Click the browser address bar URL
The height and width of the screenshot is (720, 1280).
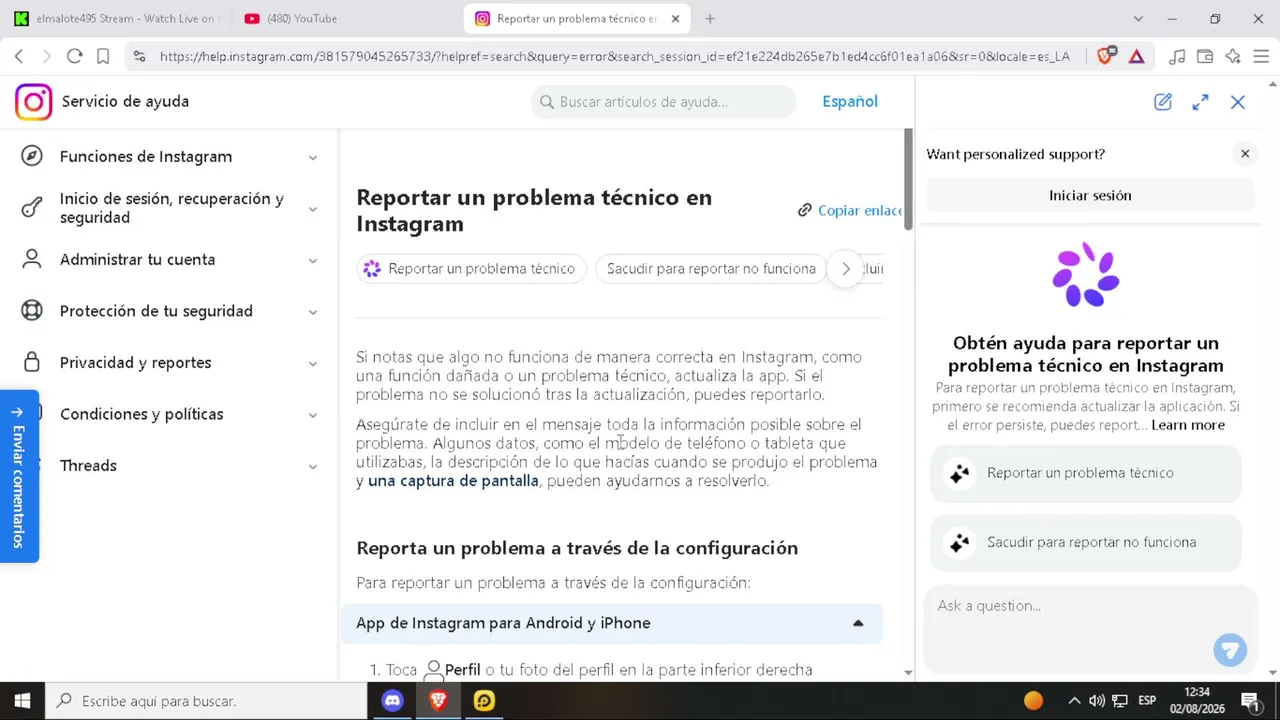(x=615, y=57)
